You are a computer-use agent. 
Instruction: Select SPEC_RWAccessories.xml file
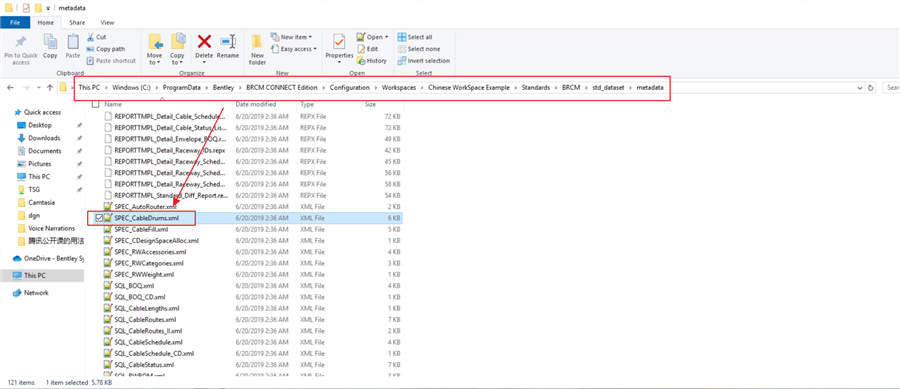pos(150,252)
